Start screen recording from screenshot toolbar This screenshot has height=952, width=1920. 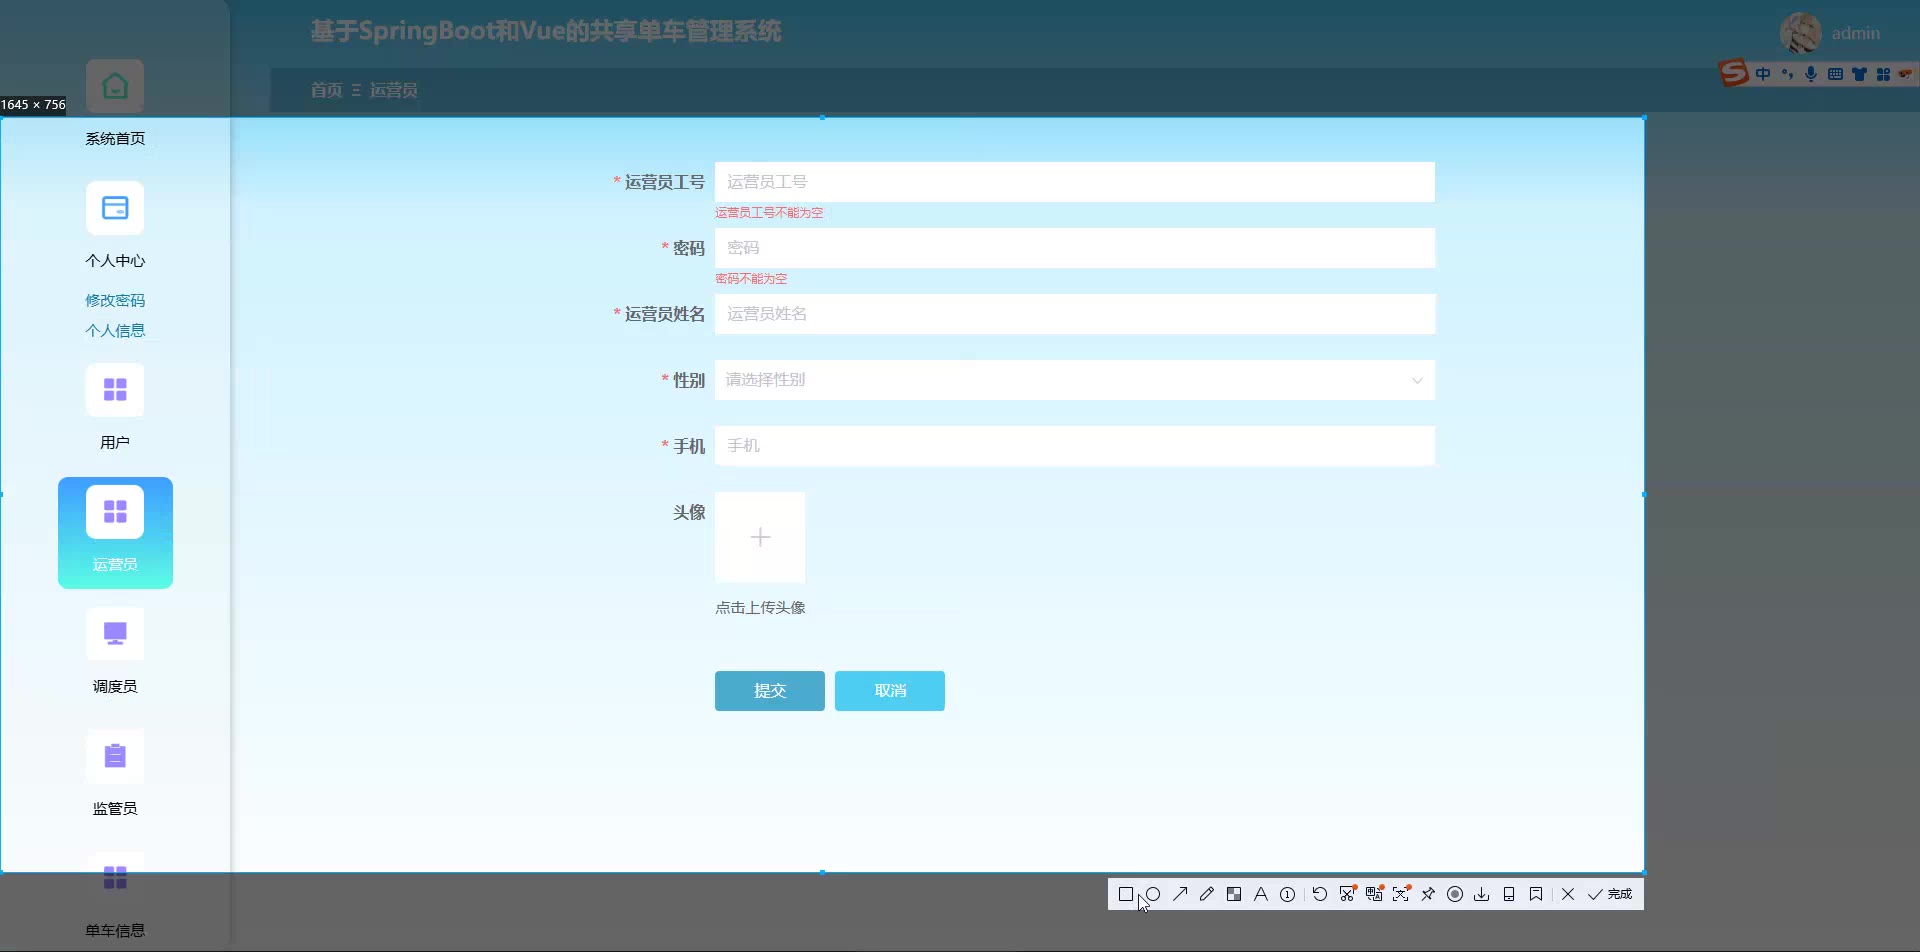point(1455,894)
